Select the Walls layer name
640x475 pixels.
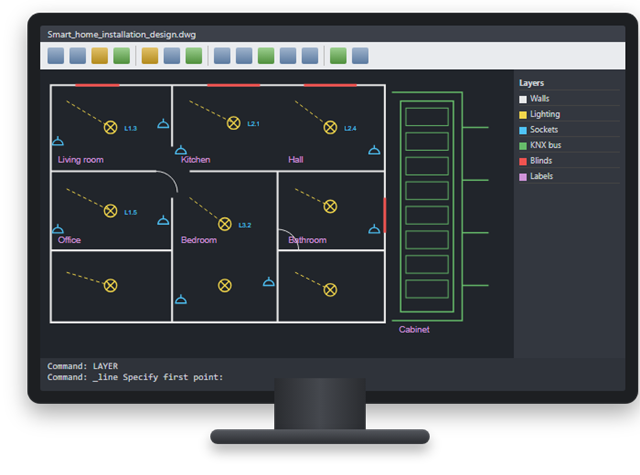540,98
